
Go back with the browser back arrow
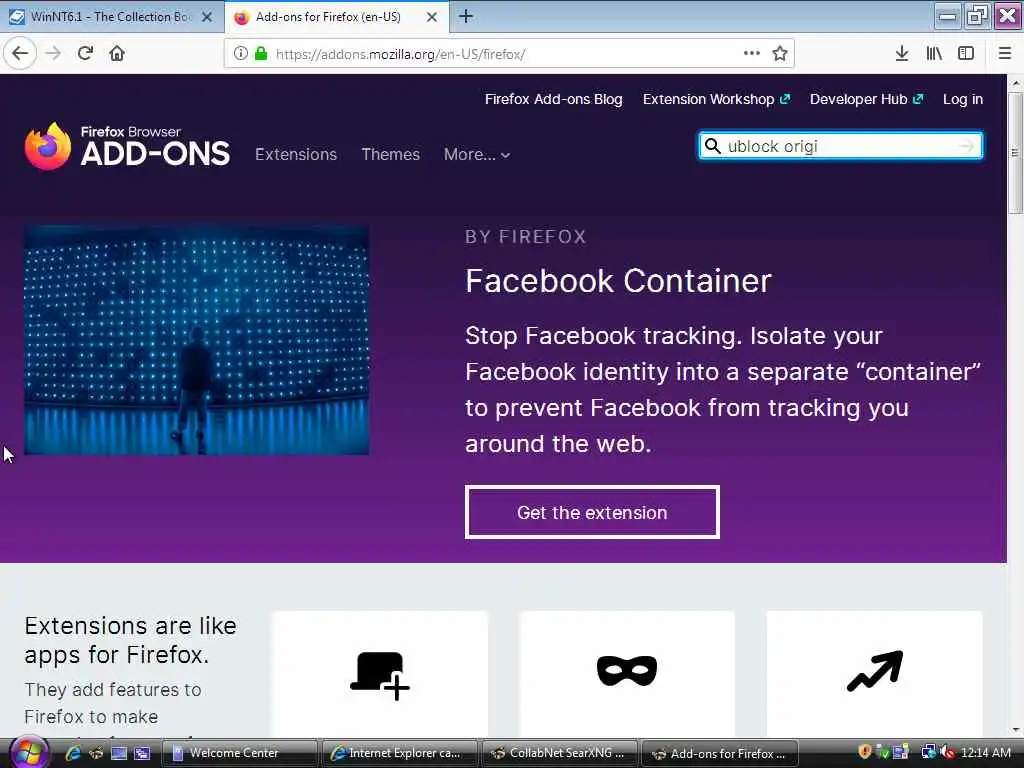pyautogui.click(x=20, y=53)
